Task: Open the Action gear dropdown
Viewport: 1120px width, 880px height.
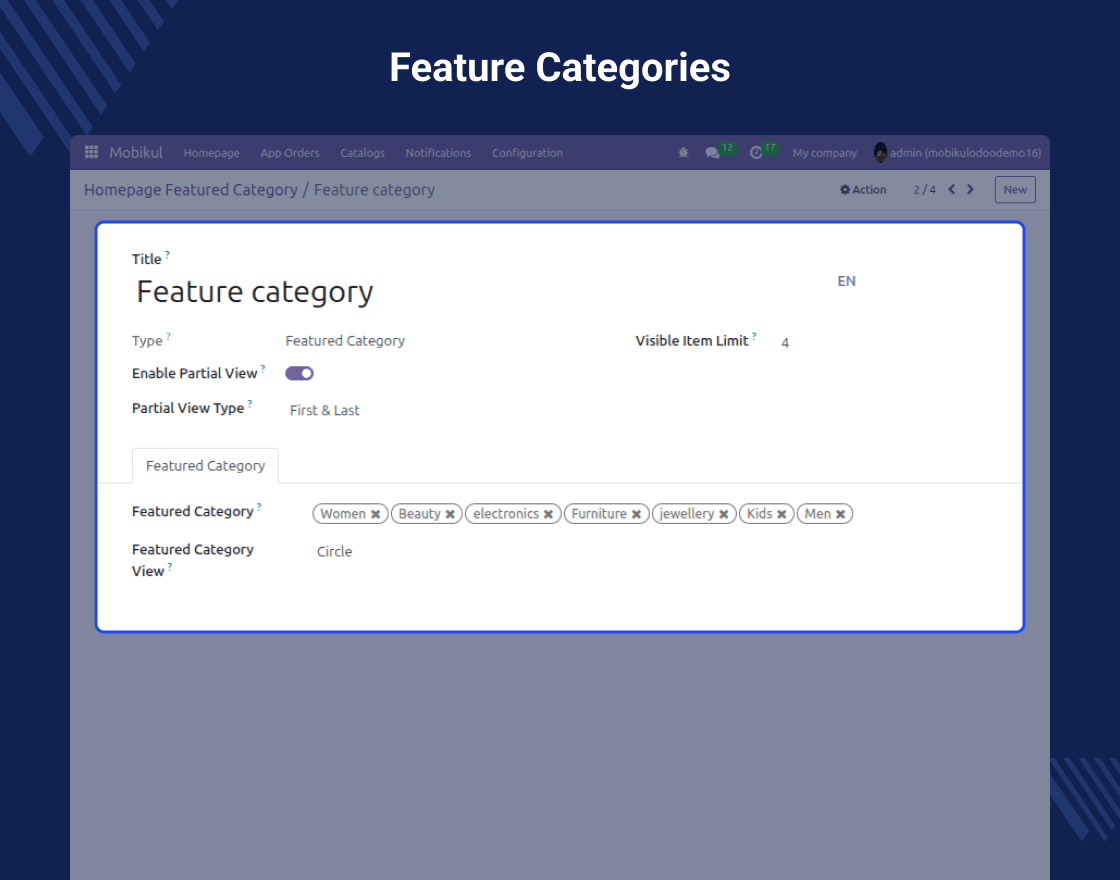Action: point(863,189)
